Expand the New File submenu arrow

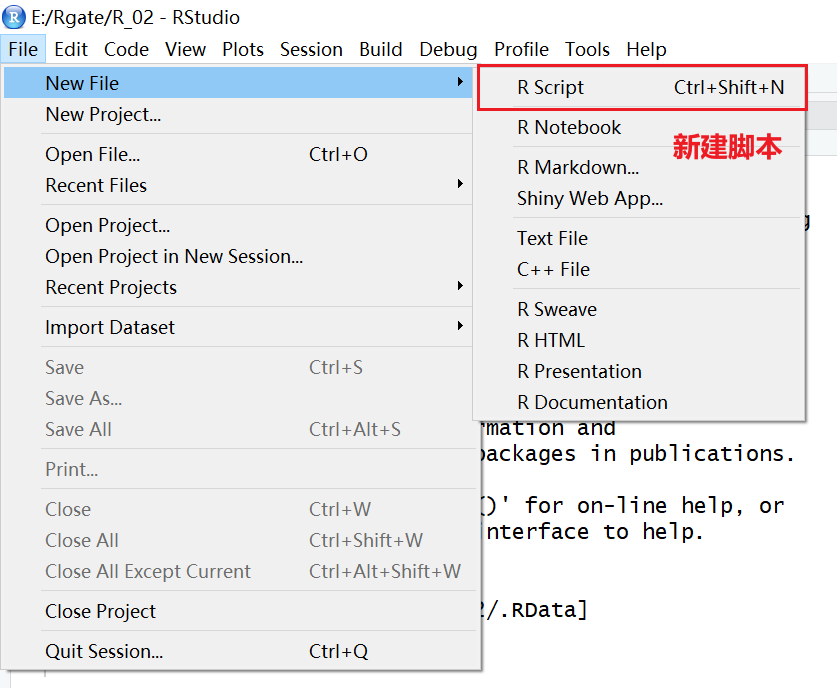(460, 82)
